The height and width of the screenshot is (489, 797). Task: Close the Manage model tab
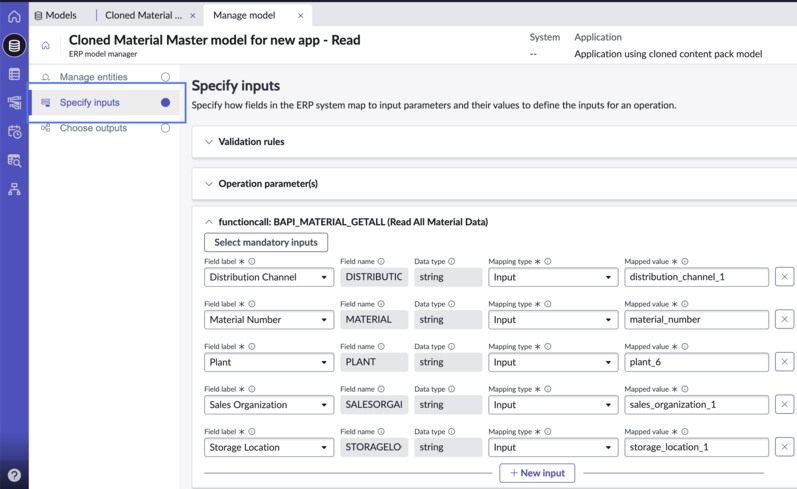(x=300, y=16)
